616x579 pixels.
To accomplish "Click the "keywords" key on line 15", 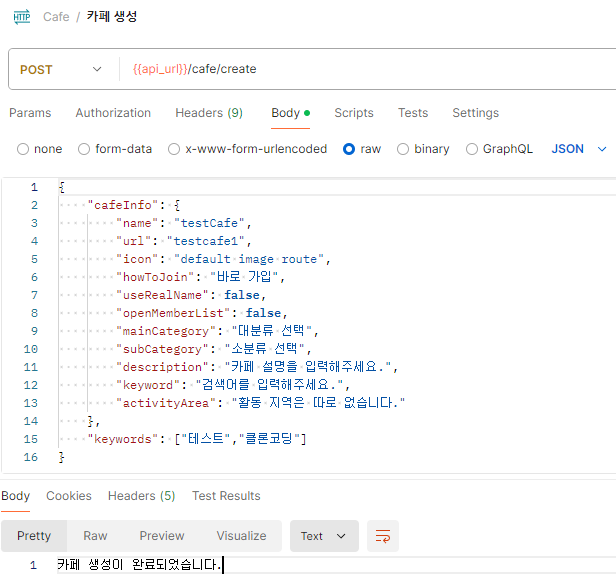I will [x=123, y=439].
